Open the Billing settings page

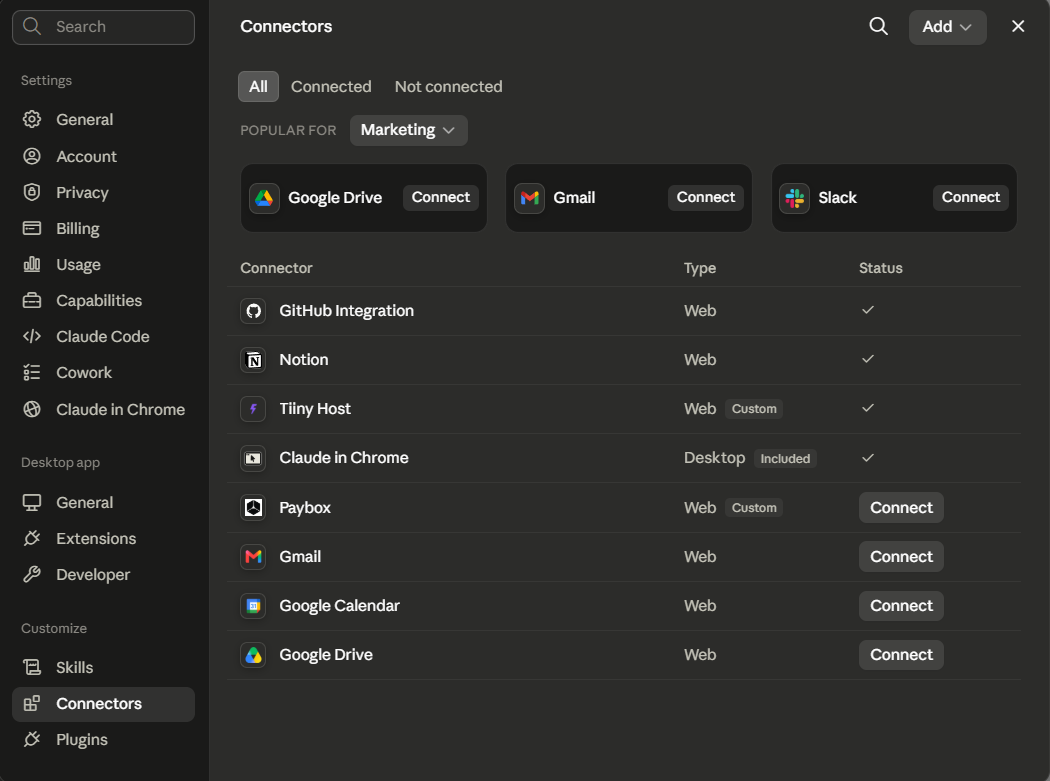pyautogui.click(x=103, y=228)
